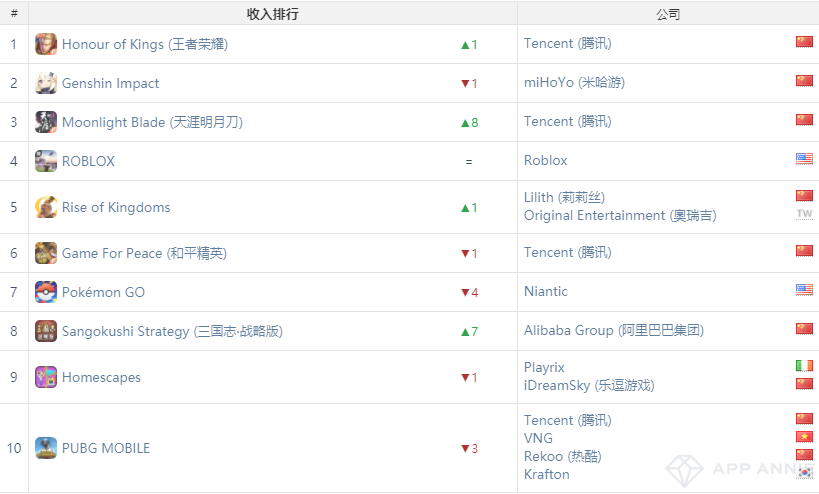Open the Krafton company link
This screenshot has width=819, height=494.
pyautogui.click(x=547, y=474)
